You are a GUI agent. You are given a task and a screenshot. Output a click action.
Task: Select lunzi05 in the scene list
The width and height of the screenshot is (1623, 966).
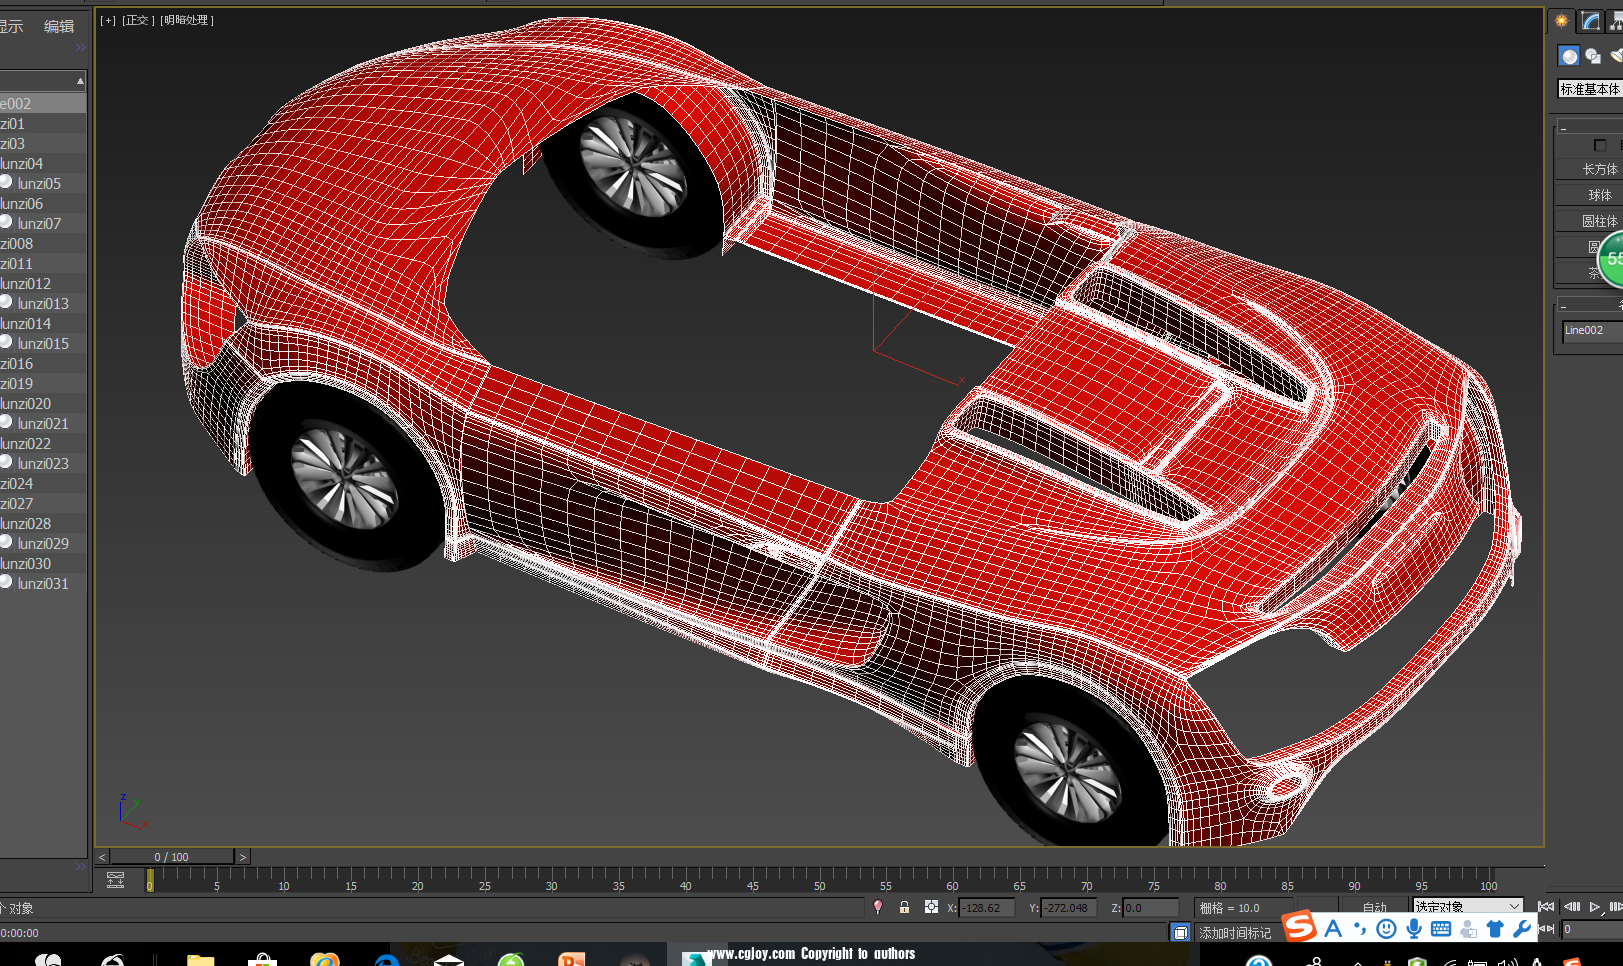point(39,184)
